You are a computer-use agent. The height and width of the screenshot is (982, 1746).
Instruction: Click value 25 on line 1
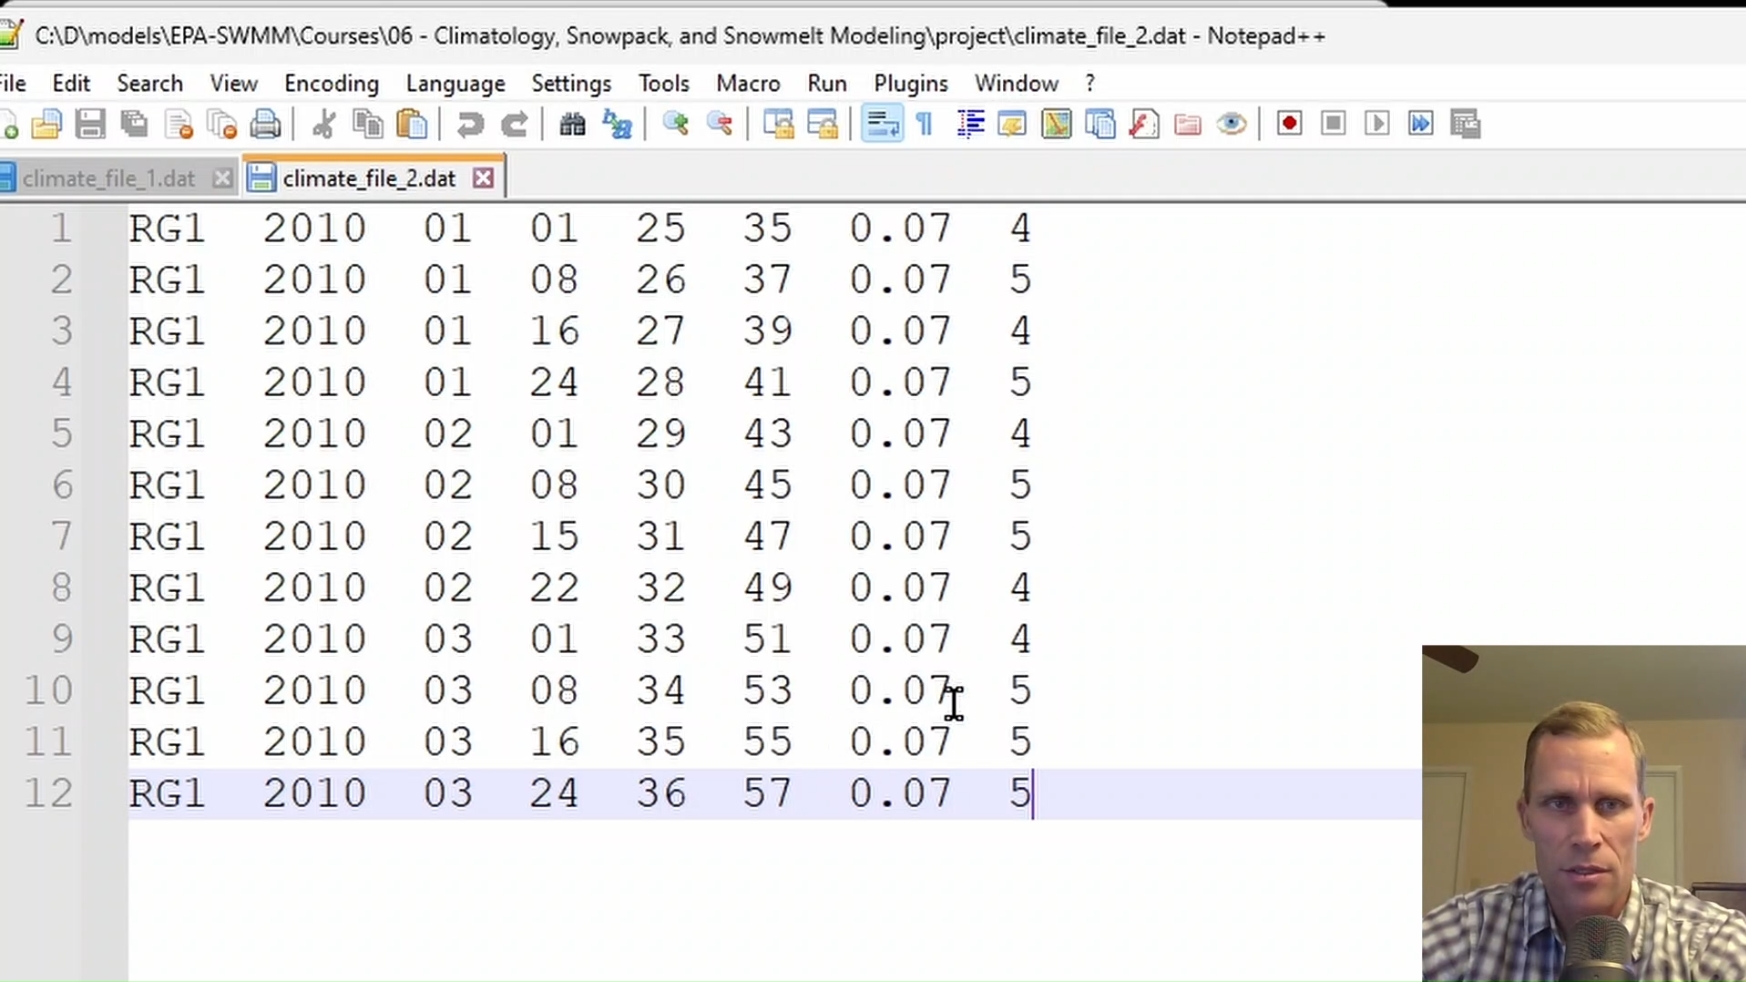click(660, 228)
